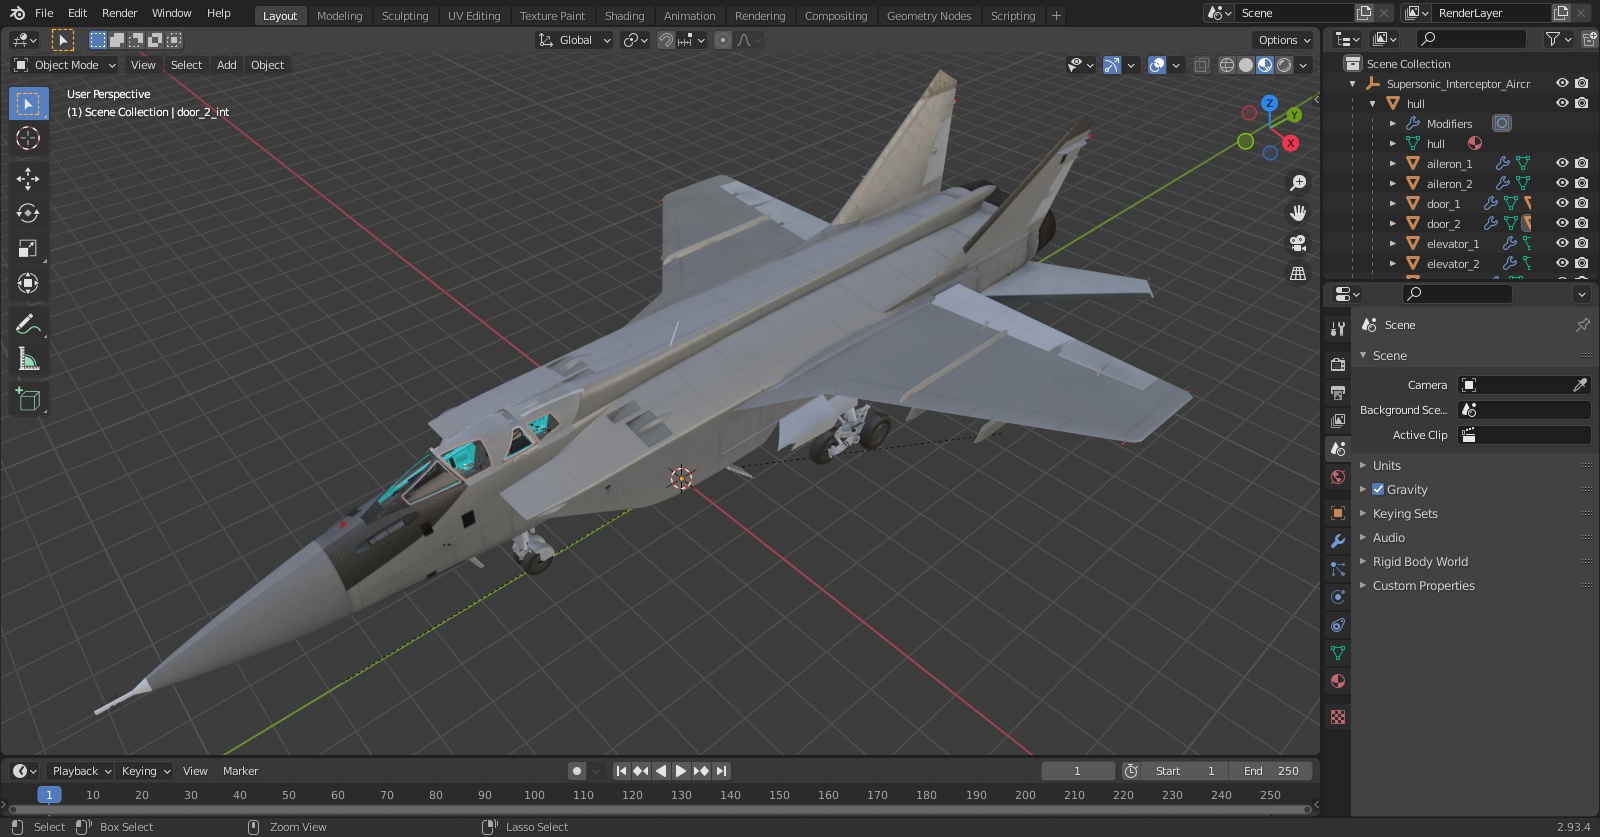
Task: Hide aileron_1 in the outliner
Action: (1562, 163)
